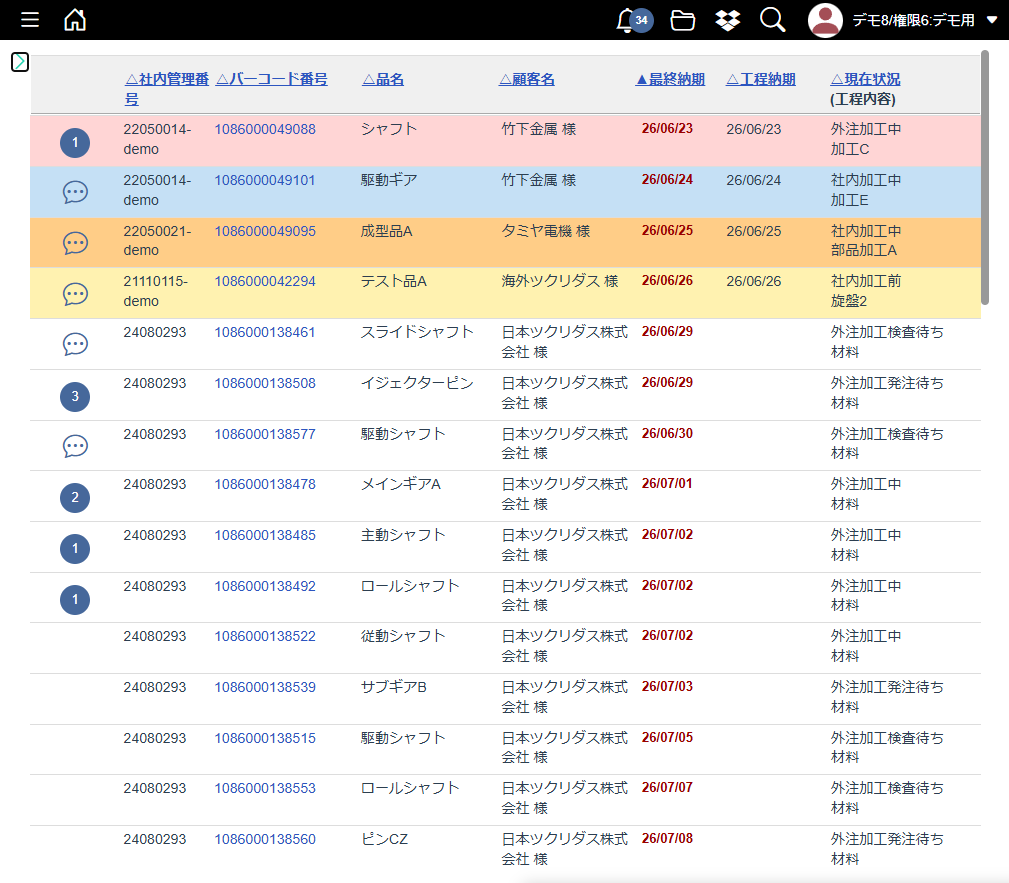Expand the デモ8/権限6:デモ用 user dropdown

pyautogui.click(x=925, y=21)
